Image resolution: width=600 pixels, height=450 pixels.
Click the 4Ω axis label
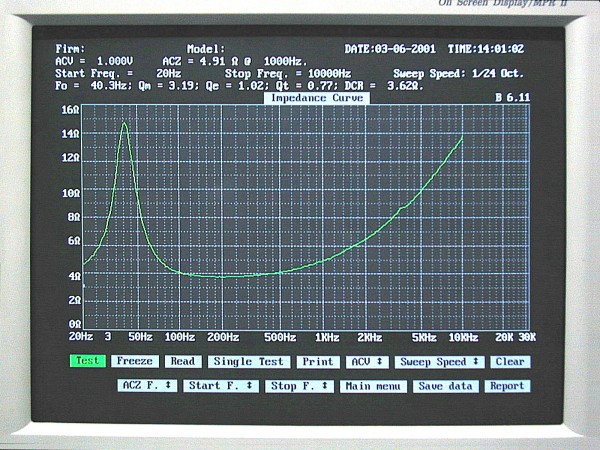pos(75,276)
